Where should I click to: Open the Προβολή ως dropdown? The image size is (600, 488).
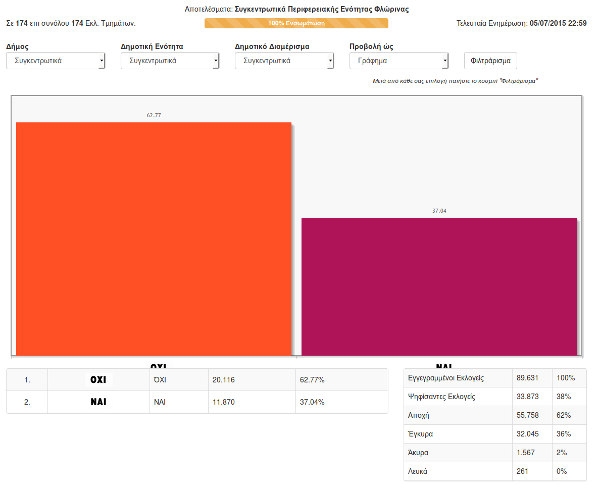[x=398, y=61]
